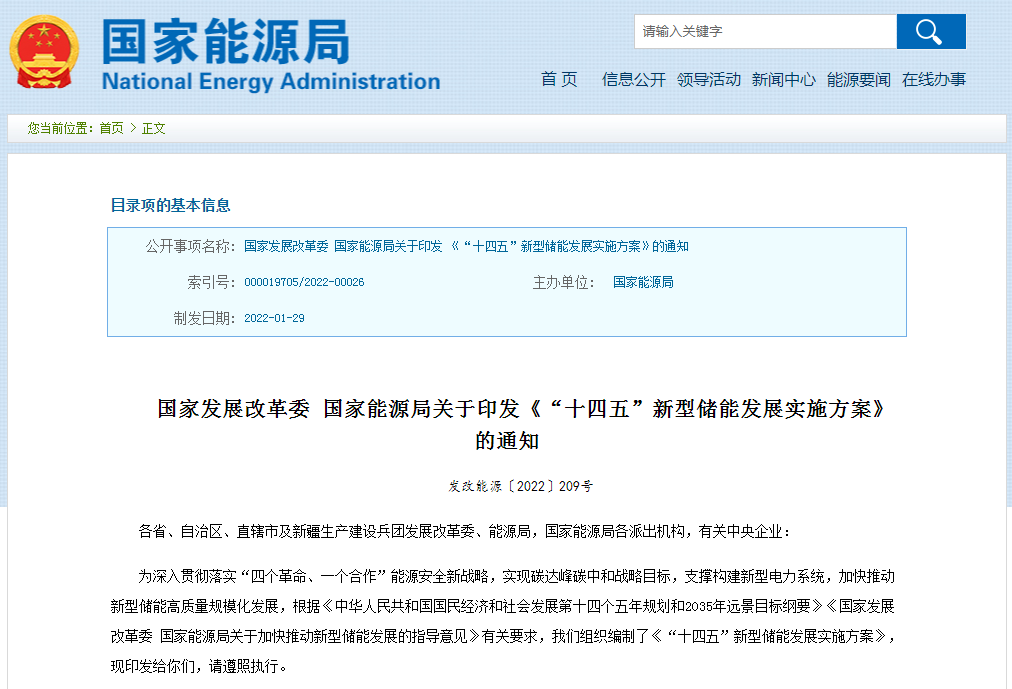Click the issue date 2022-01-29
Screen dimensions: 1012x689
(274, 318)
